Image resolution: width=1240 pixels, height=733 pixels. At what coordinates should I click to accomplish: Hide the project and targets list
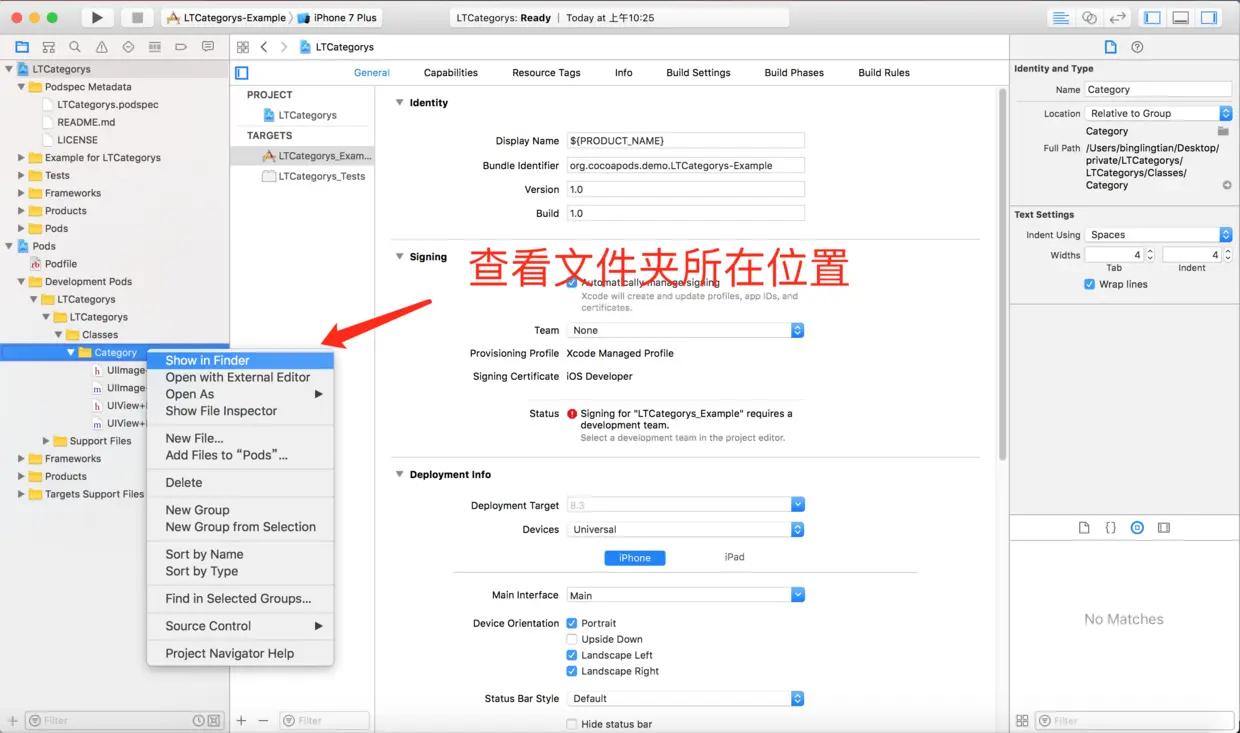[241, 73]
